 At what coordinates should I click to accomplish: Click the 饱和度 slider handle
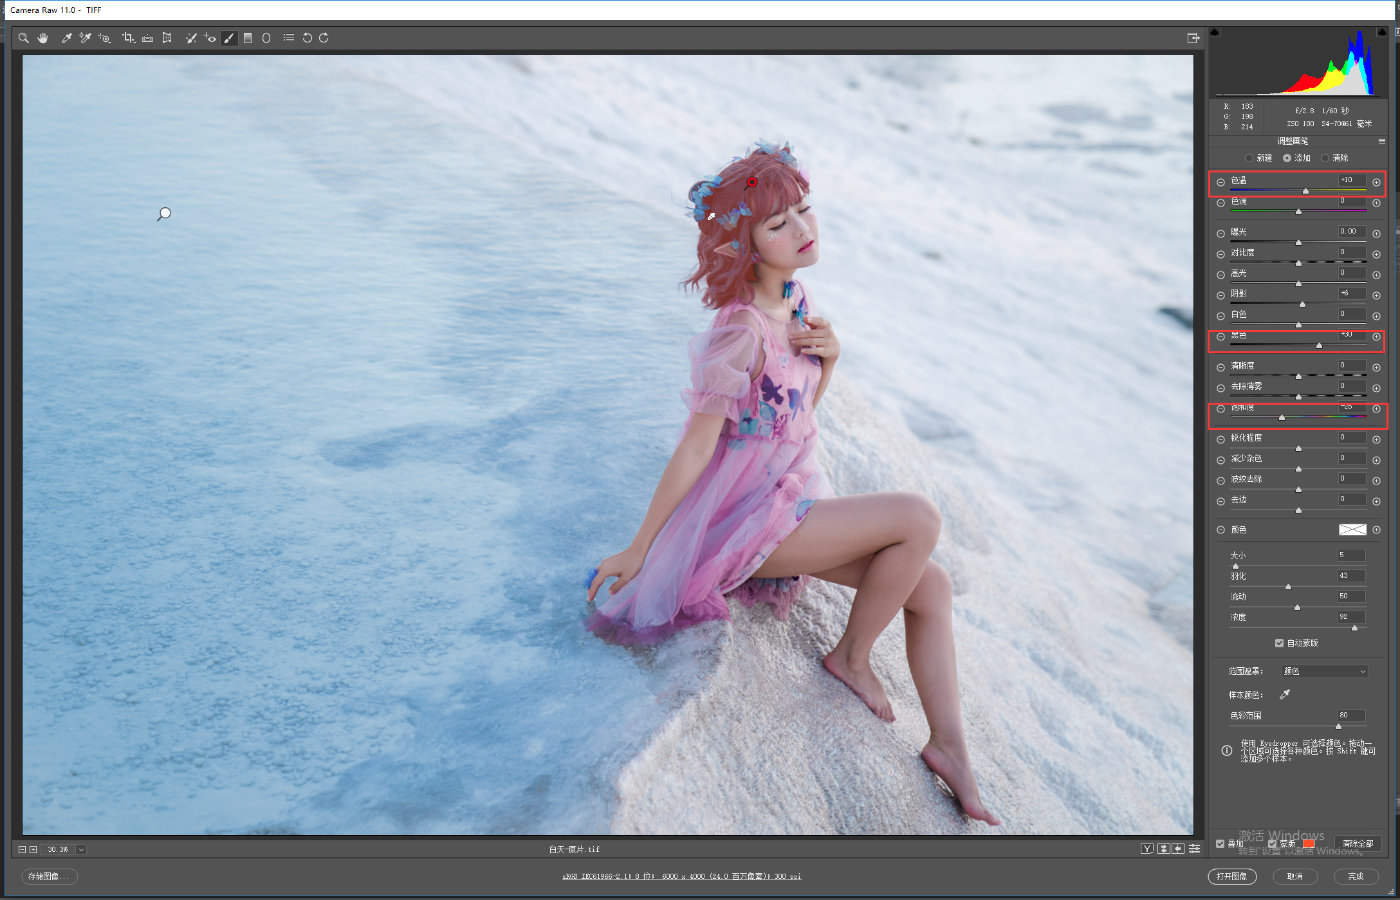pyautogui.click(x=1282, y=417)
